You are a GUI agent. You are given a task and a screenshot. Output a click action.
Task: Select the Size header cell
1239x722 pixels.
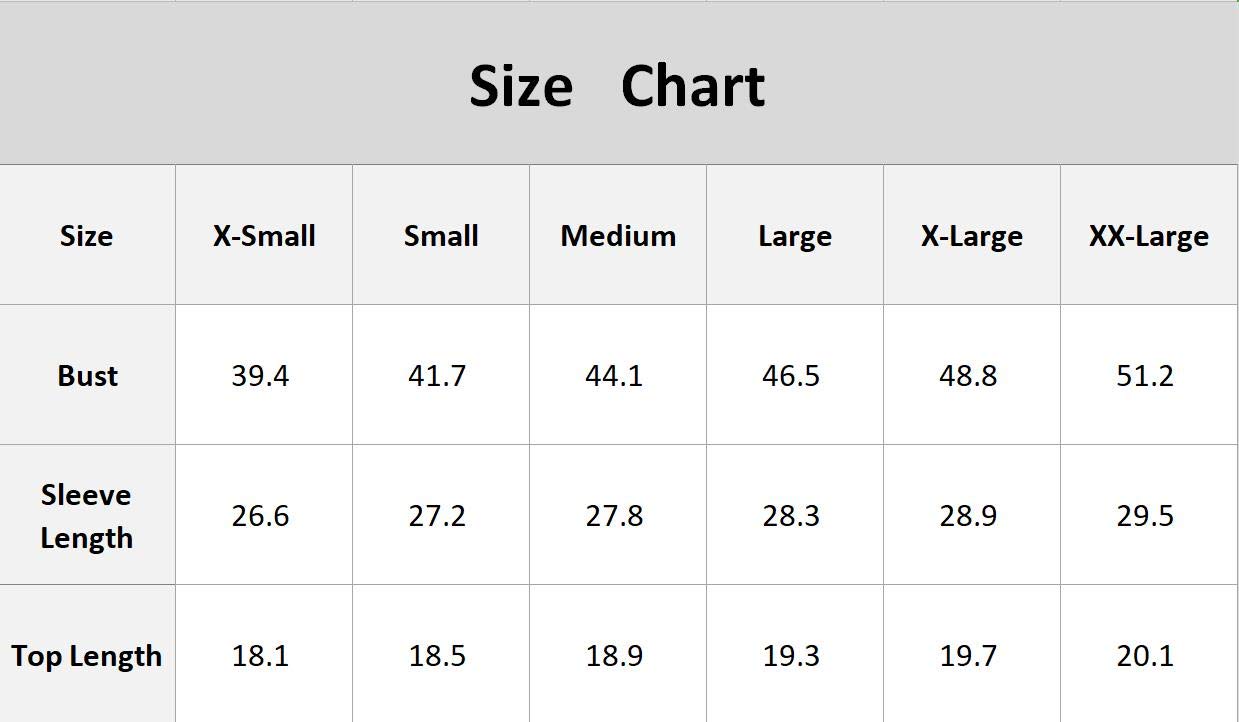[86, 236]
